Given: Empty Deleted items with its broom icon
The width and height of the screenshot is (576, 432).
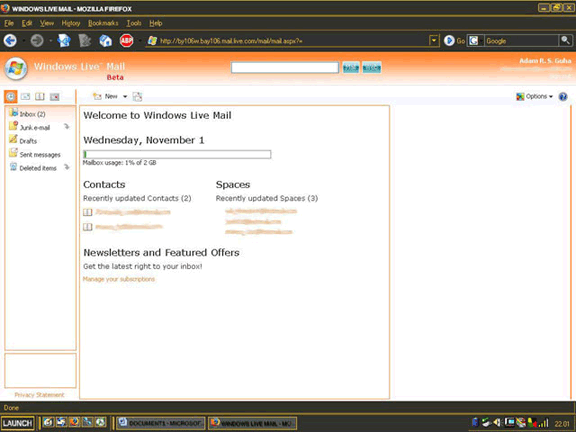Looking at the screenshot, I should point(66,167).
